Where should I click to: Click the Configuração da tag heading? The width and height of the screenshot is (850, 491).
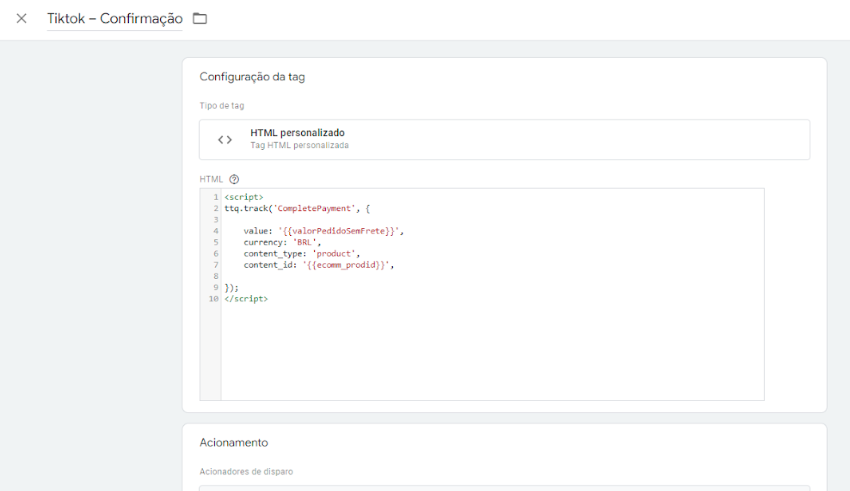[252, 77]
